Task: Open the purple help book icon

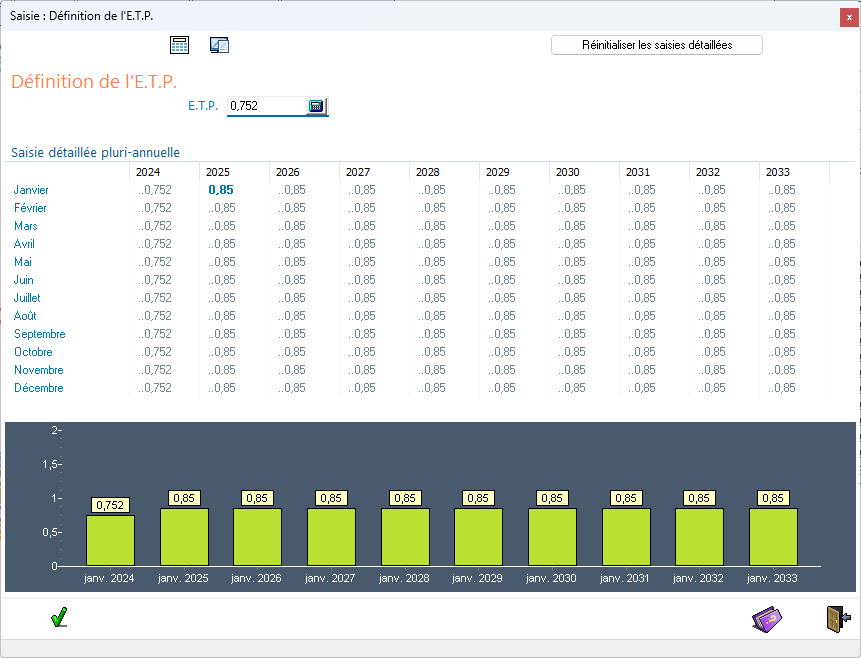Action: (767, 619)
